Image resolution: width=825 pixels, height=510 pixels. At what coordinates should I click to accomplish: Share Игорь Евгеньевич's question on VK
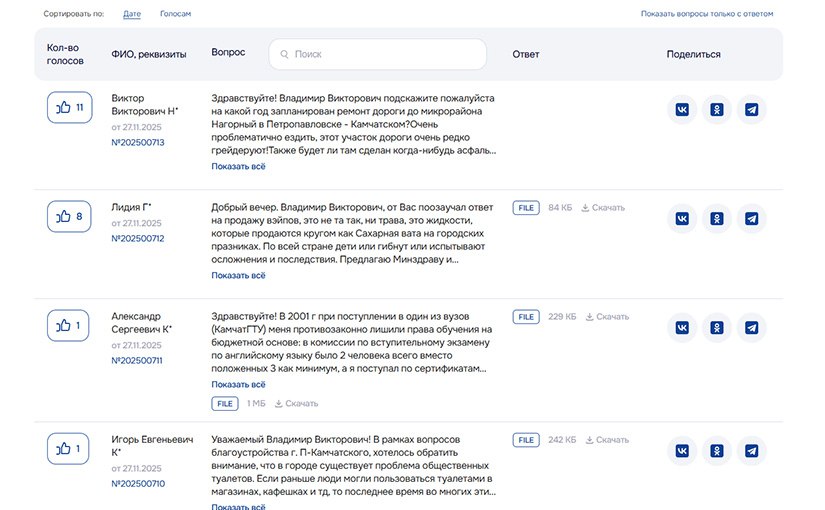[682, 451]
